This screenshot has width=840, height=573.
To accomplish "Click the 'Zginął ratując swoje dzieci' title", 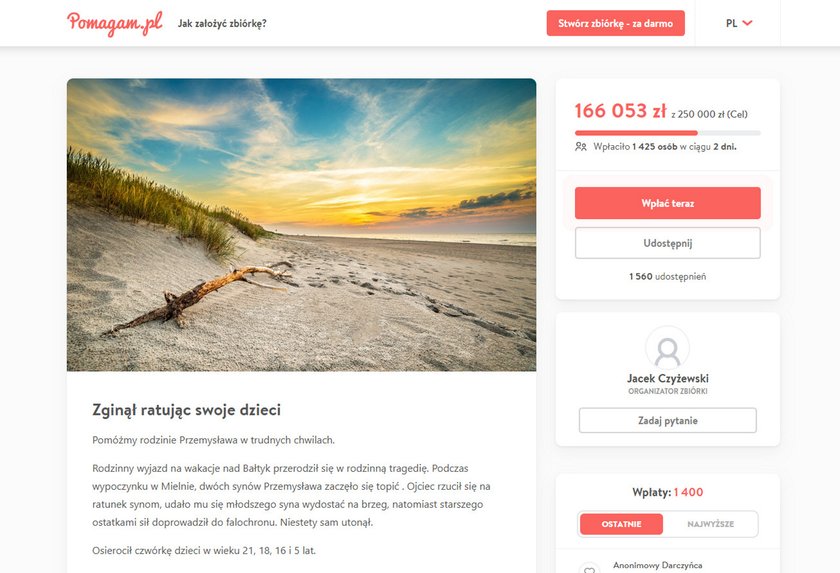I will [x=186, y=410].
